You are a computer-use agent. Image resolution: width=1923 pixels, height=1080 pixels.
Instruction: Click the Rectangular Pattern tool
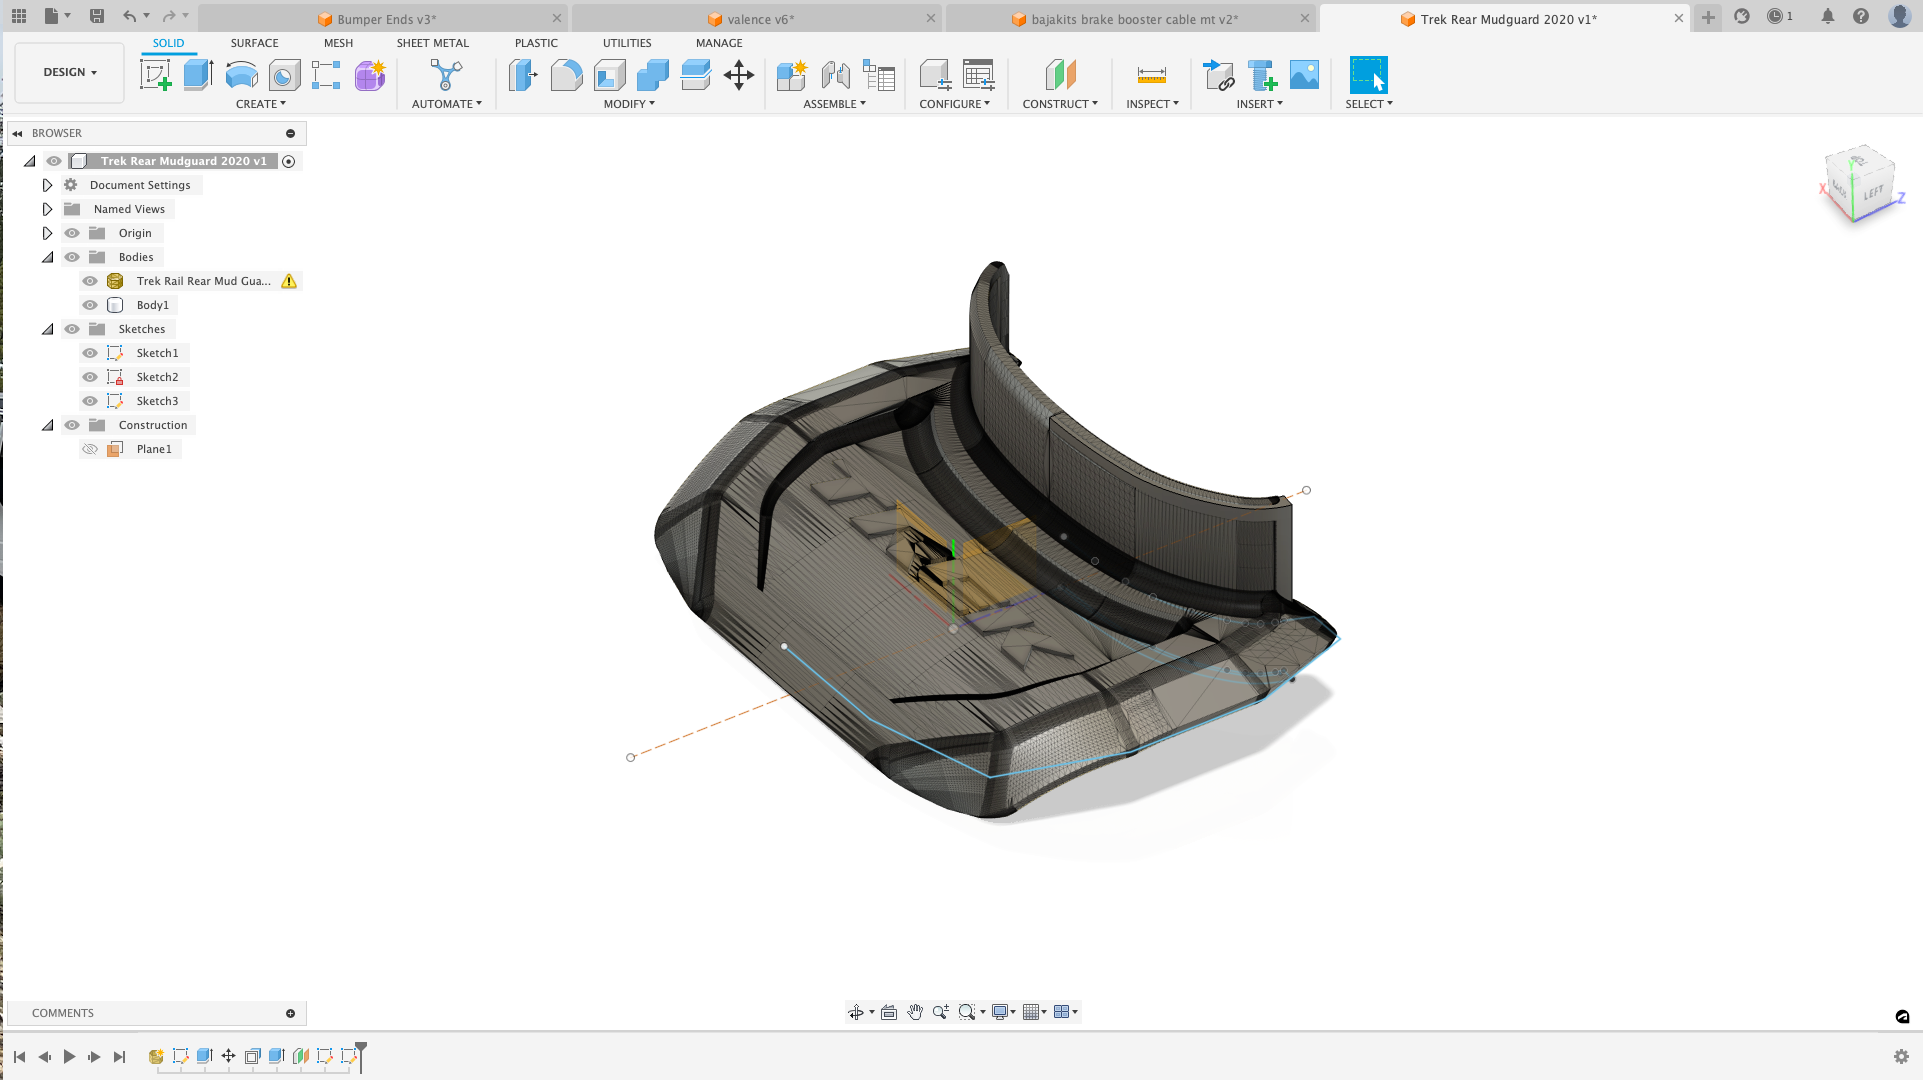(x=326, y=75)
